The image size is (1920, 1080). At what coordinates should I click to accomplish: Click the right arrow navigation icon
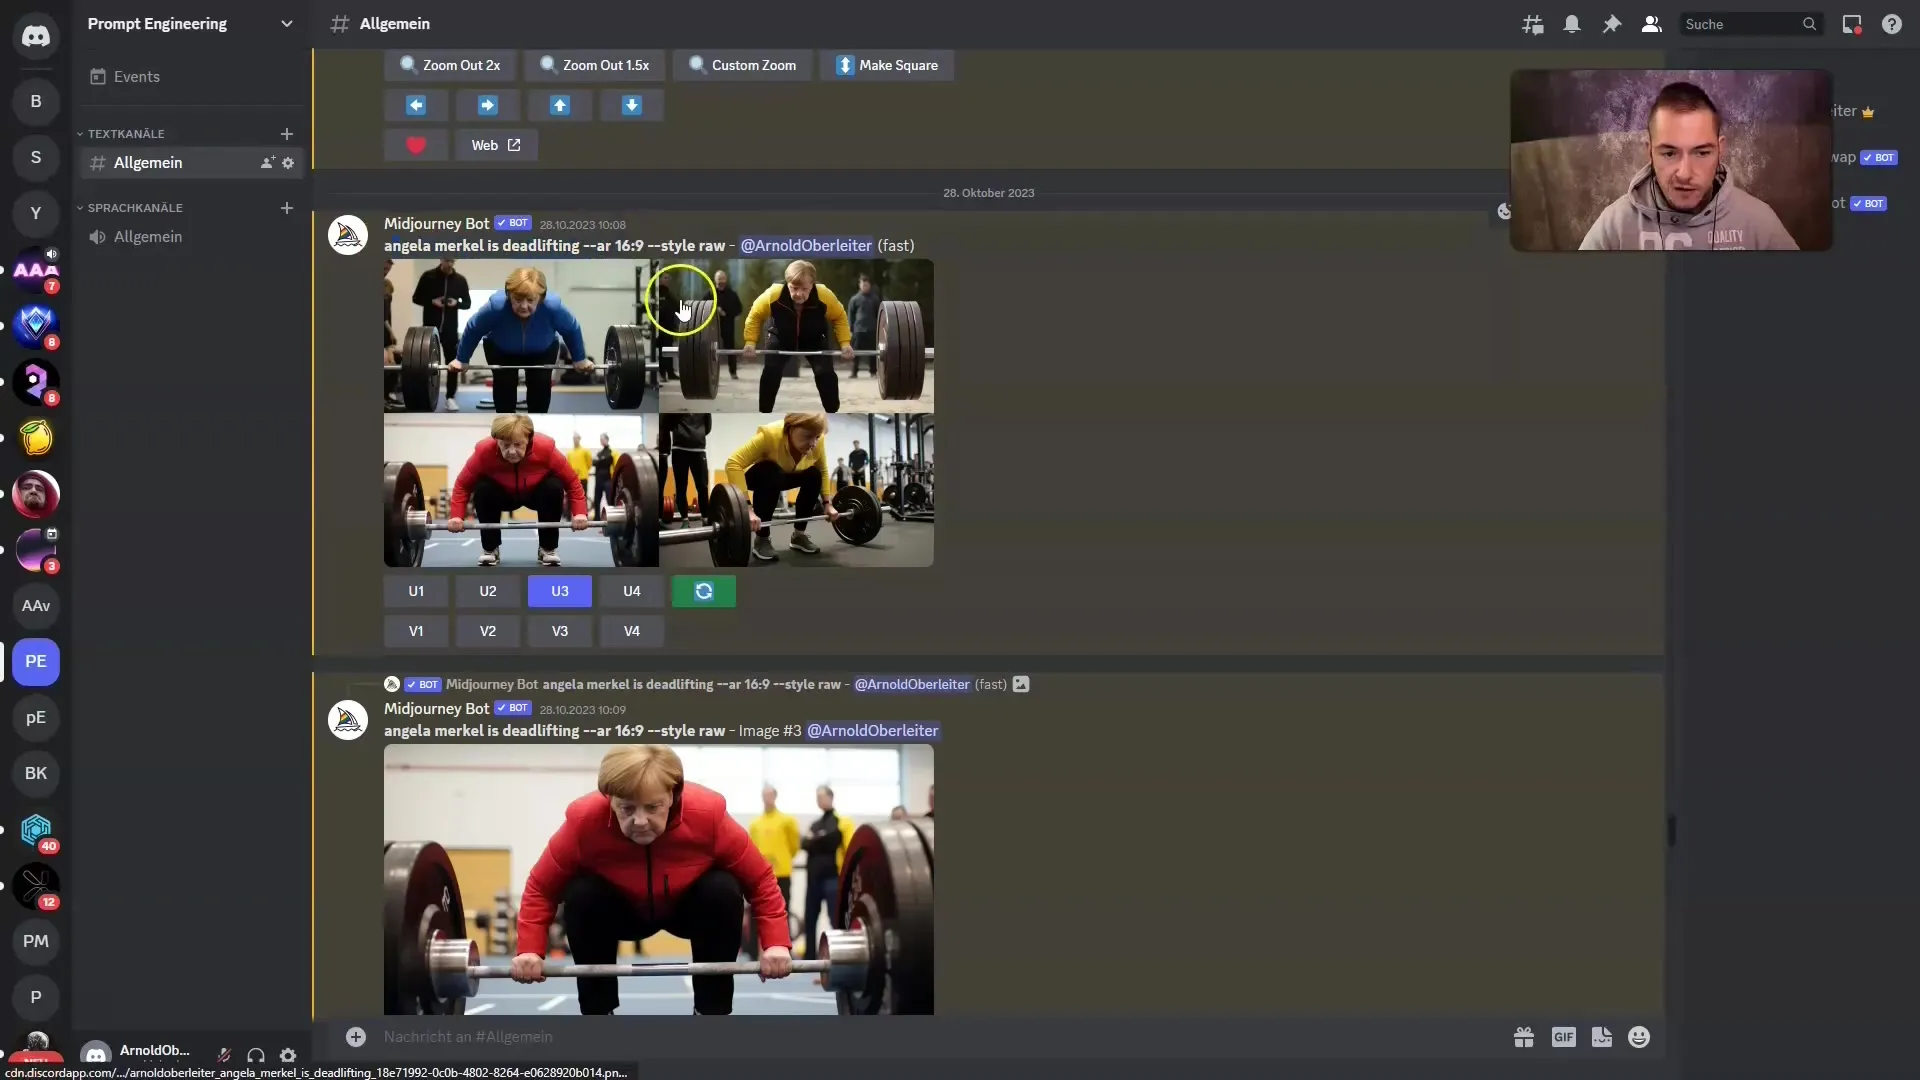pos(487,104)
